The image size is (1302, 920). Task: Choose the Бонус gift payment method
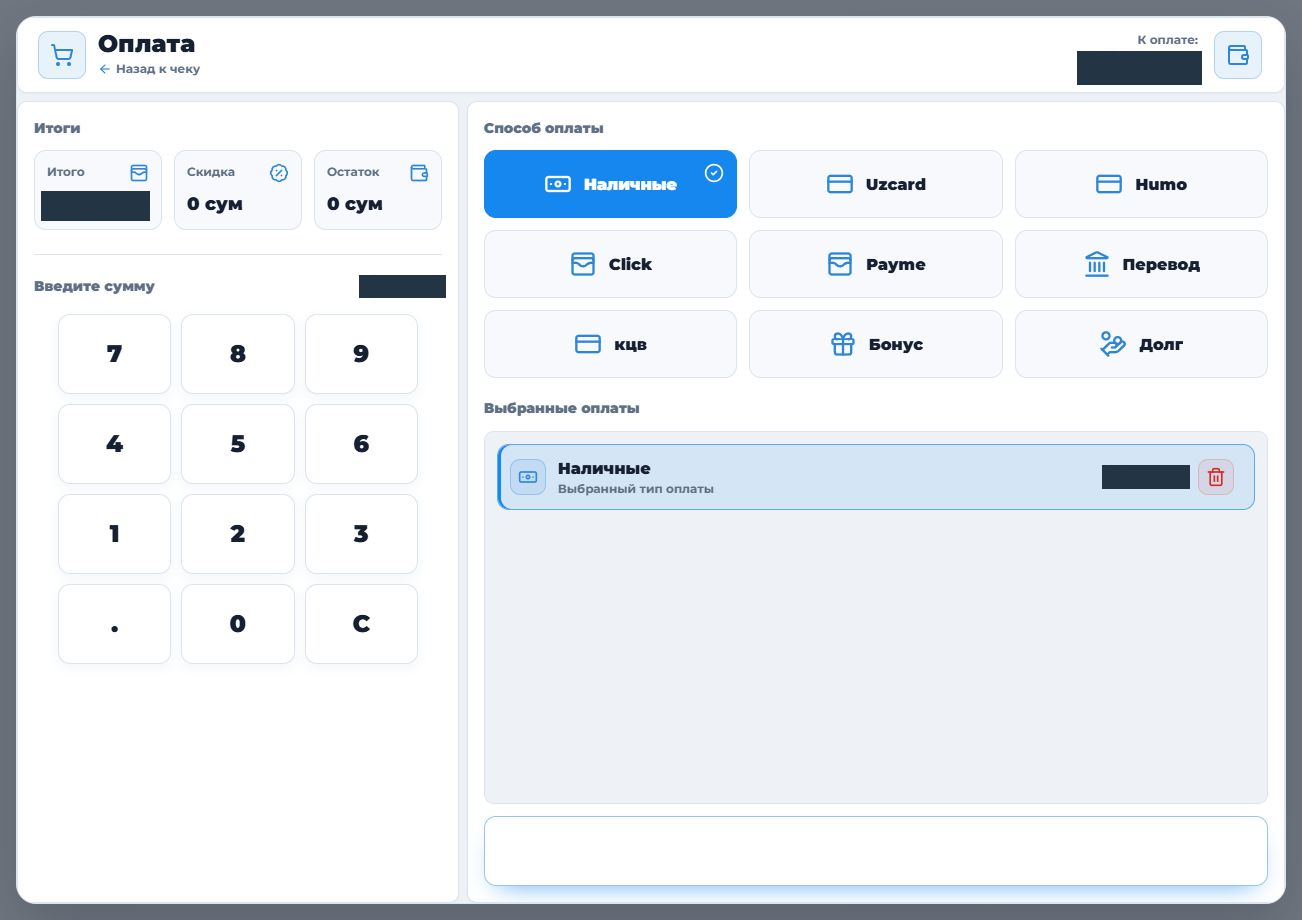pyautogui.click(x=875, y=344)
